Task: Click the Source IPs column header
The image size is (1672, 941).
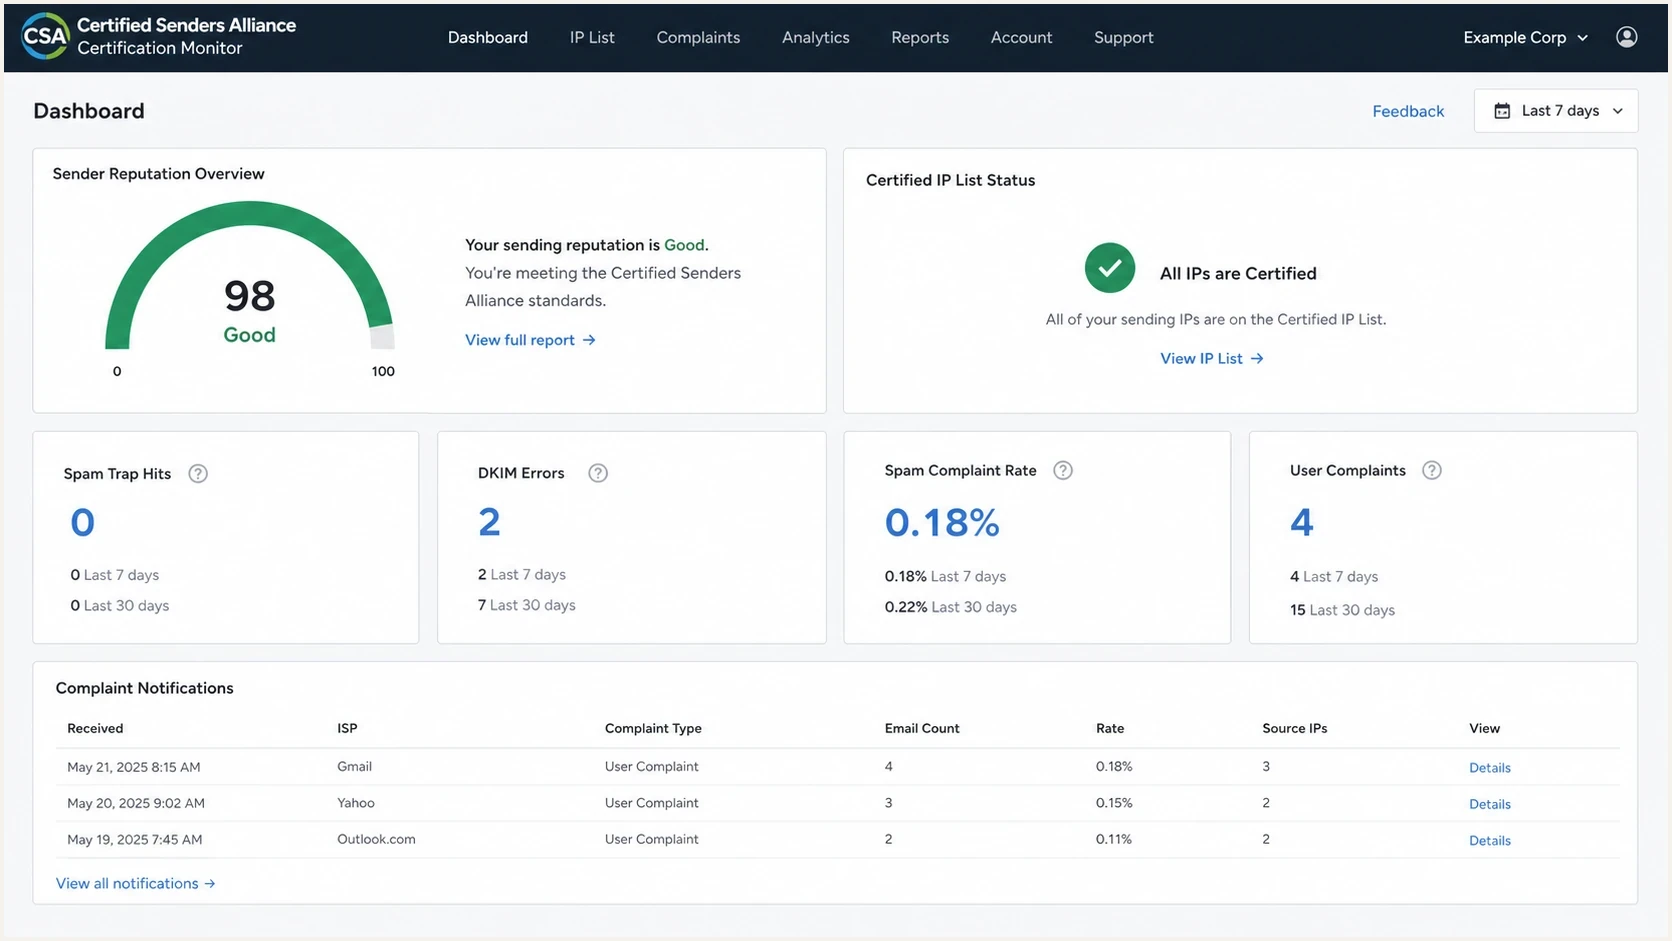Action: click(x=1295, y=728)
